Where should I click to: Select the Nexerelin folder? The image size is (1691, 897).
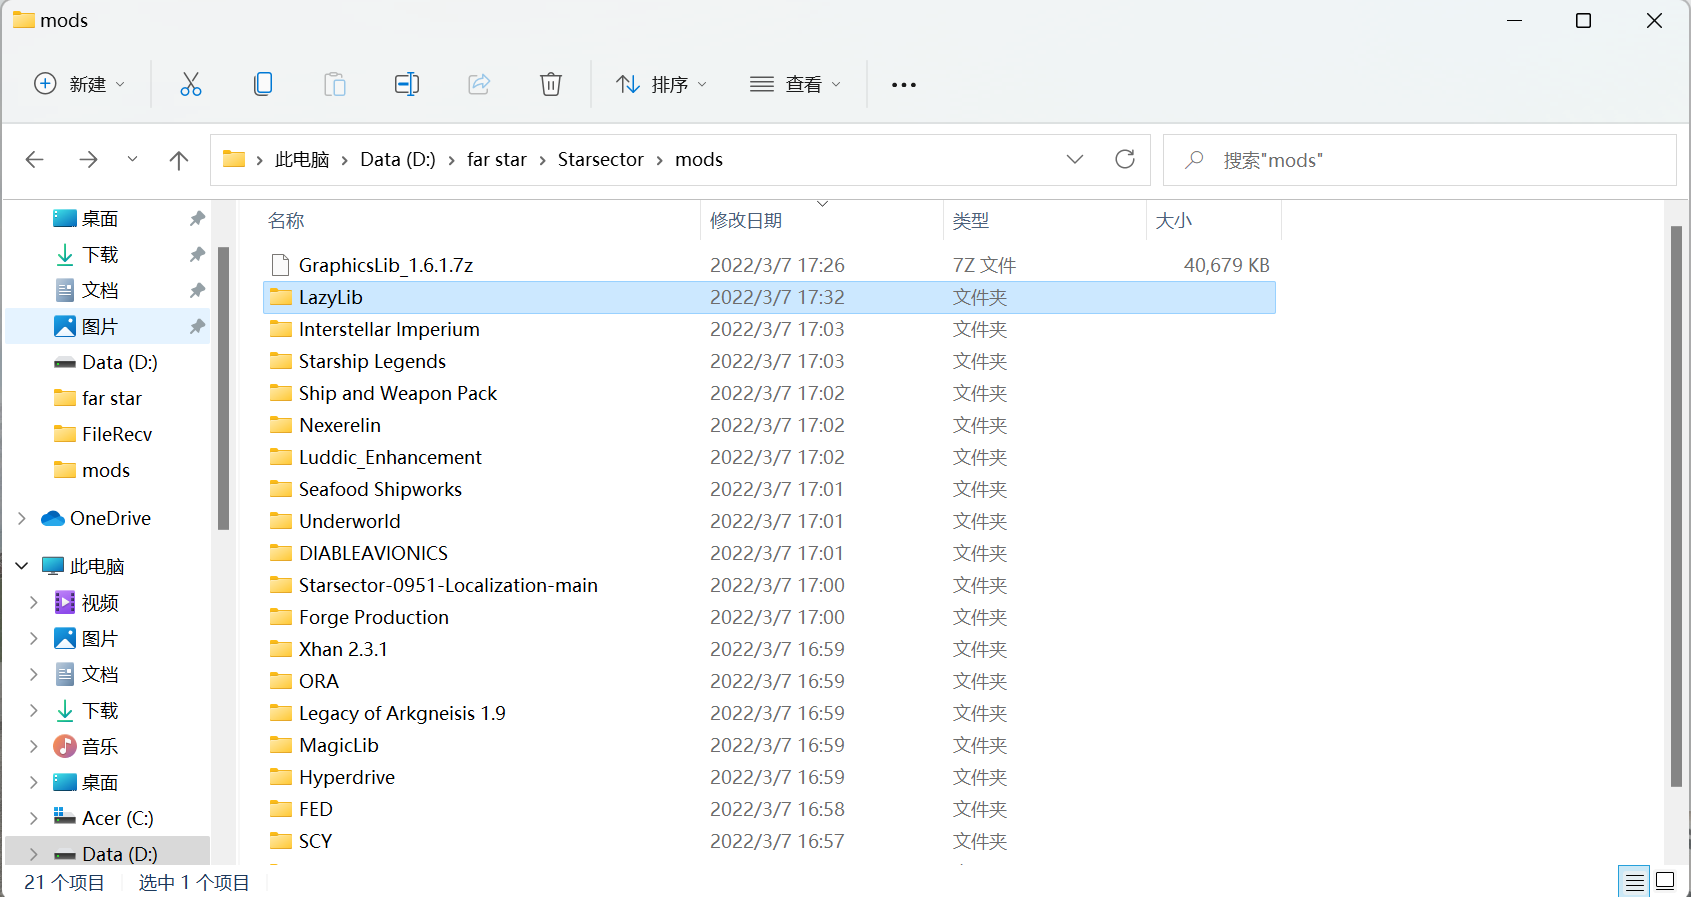click(340, 425)
